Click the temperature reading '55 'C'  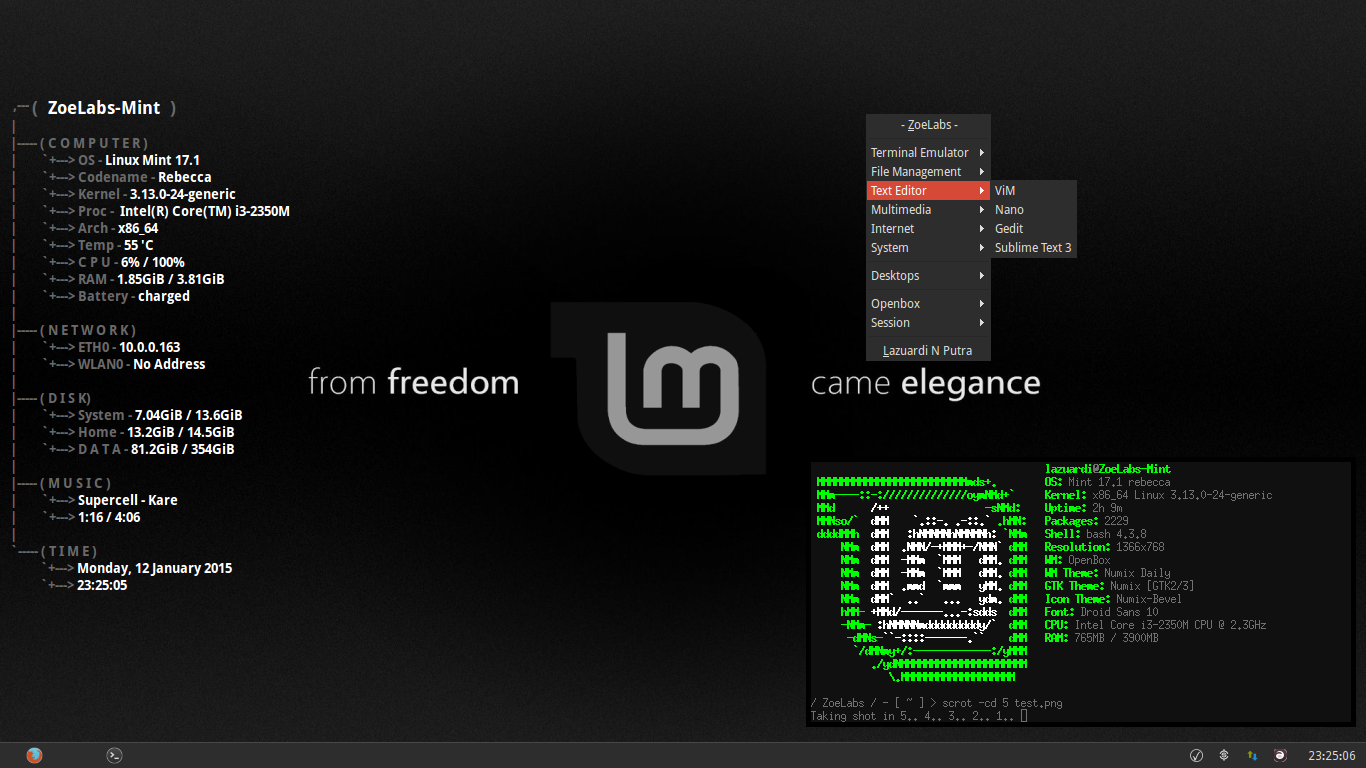(x=139, y=245)
